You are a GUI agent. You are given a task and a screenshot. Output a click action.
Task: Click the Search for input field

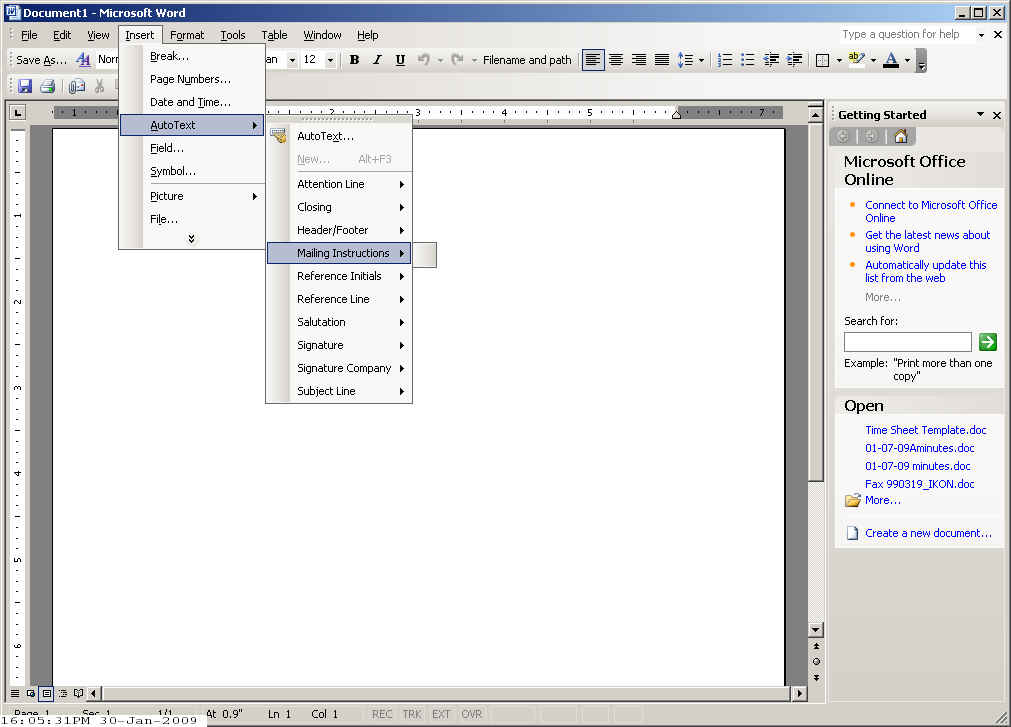[907, 342]
